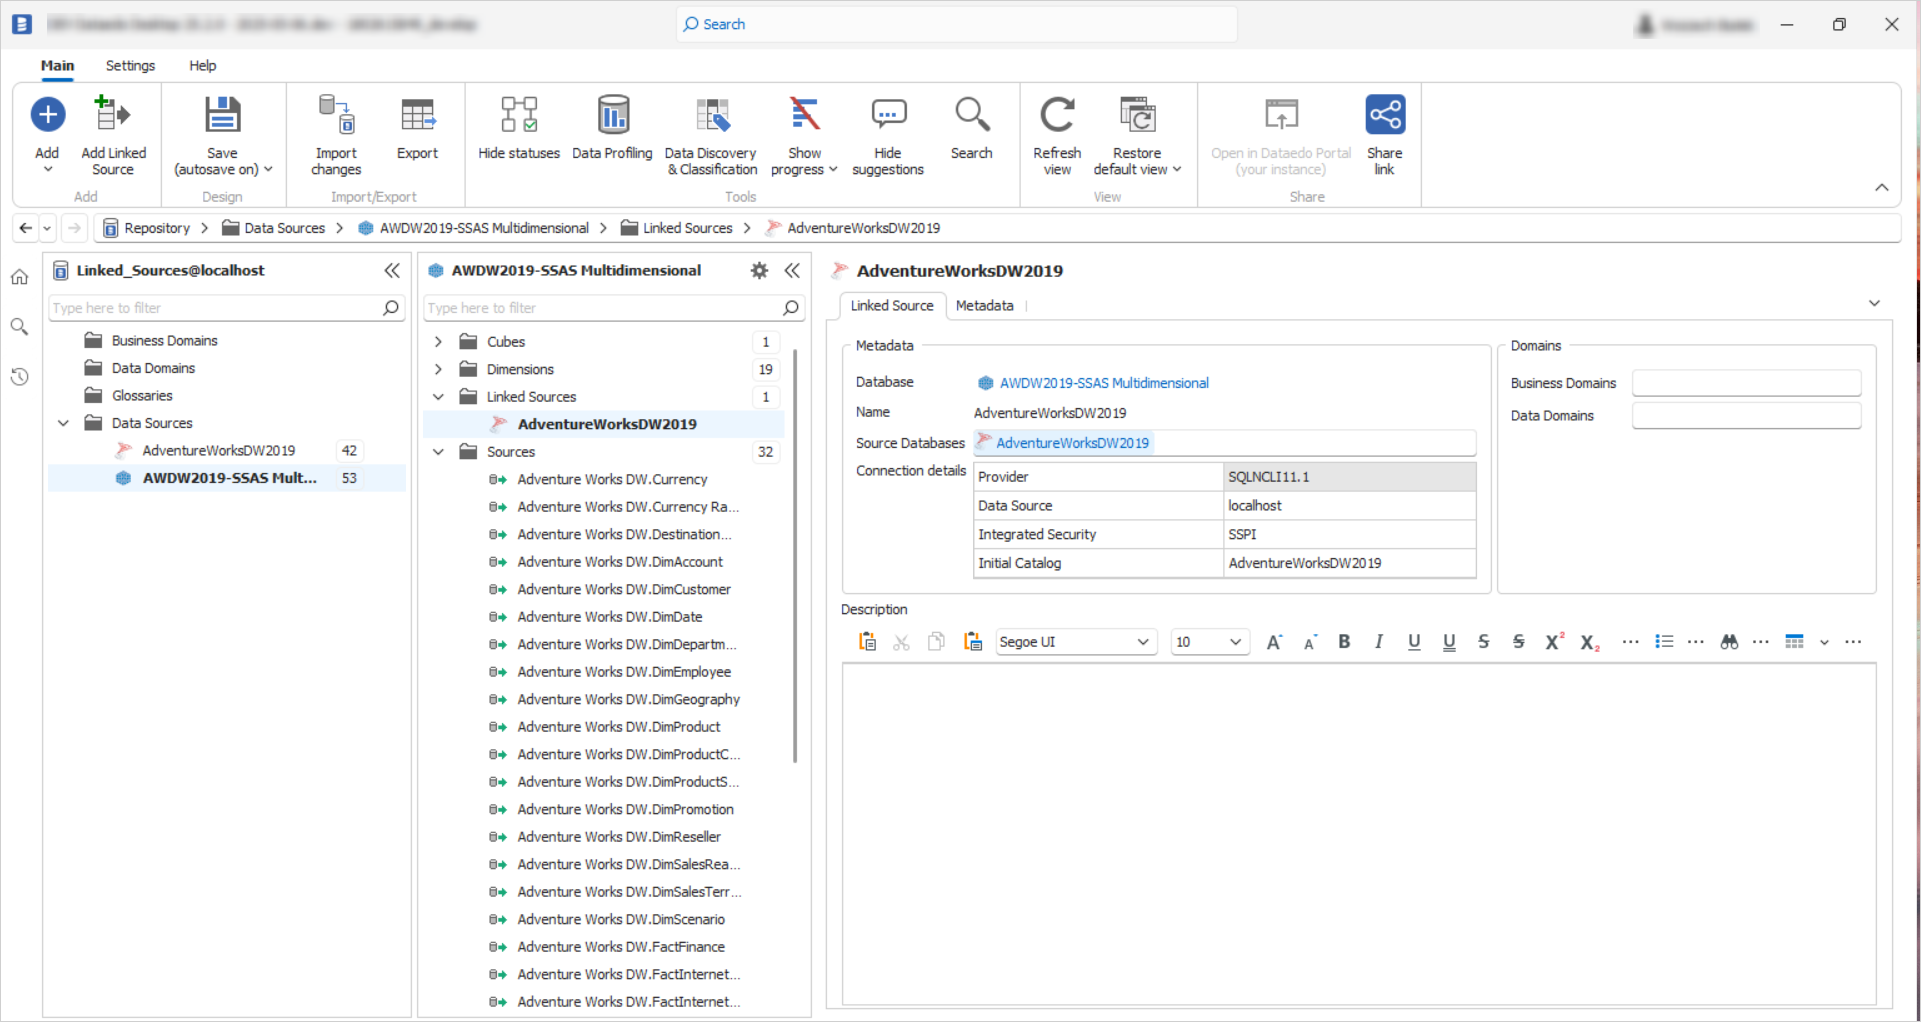Open the AdventureWorksDW2019 source database link

click(1072, 443)
